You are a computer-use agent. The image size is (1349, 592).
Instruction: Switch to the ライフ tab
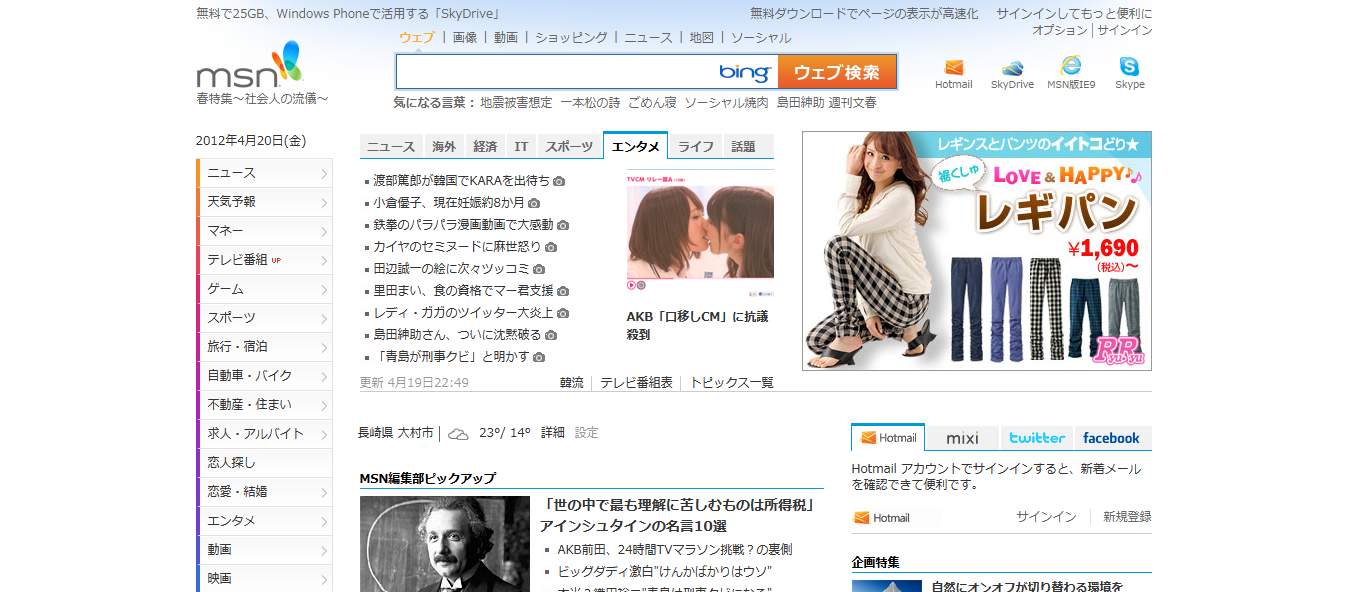click(x=696, y=146)
